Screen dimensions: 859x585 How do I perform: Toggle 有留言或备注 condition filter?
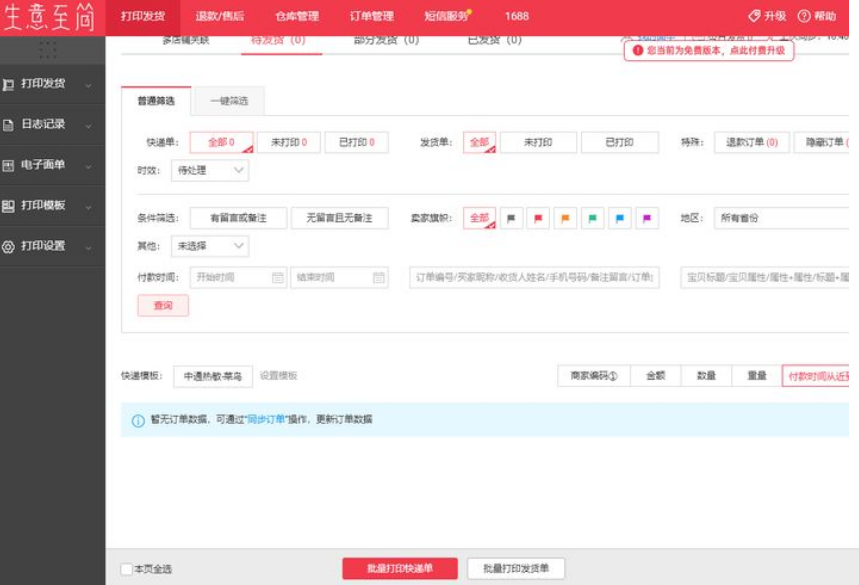(x=238, y=218)
